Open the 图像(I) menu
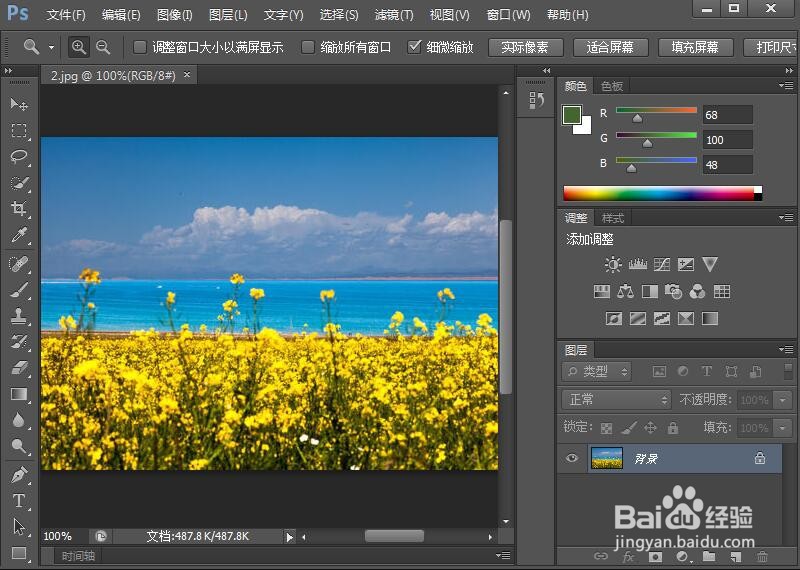 [x=174, y=15]
